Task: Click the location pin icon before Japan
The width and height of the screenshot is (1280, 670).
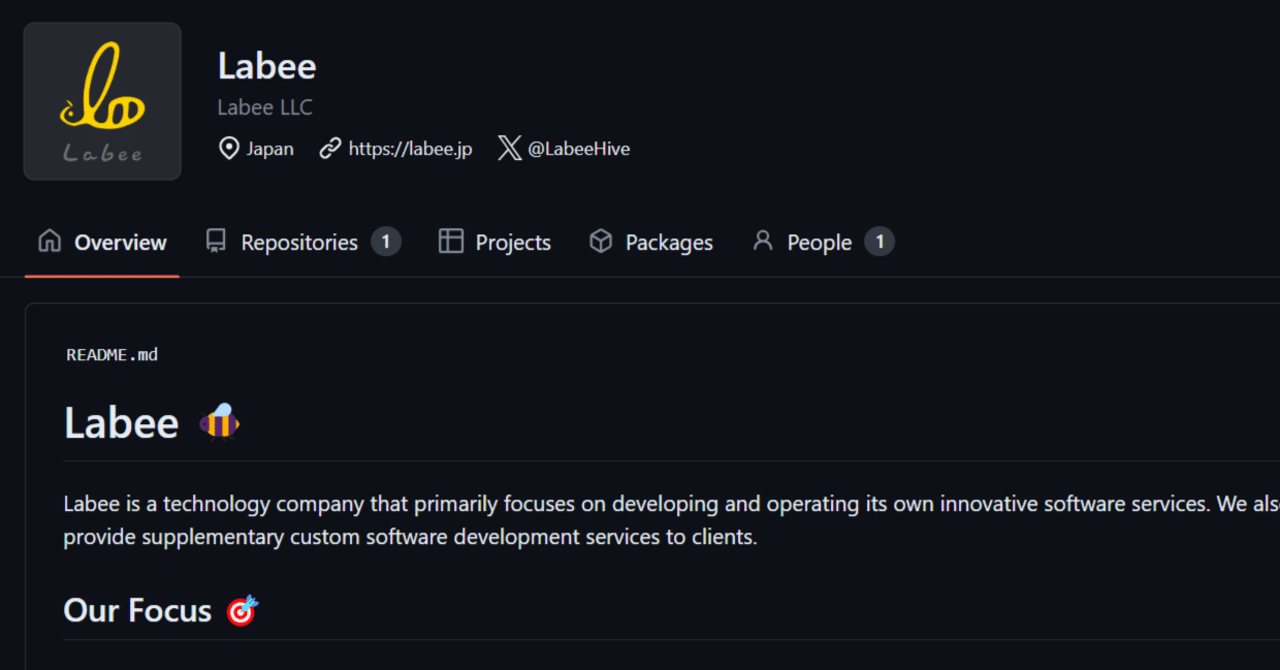Action: 228,148
